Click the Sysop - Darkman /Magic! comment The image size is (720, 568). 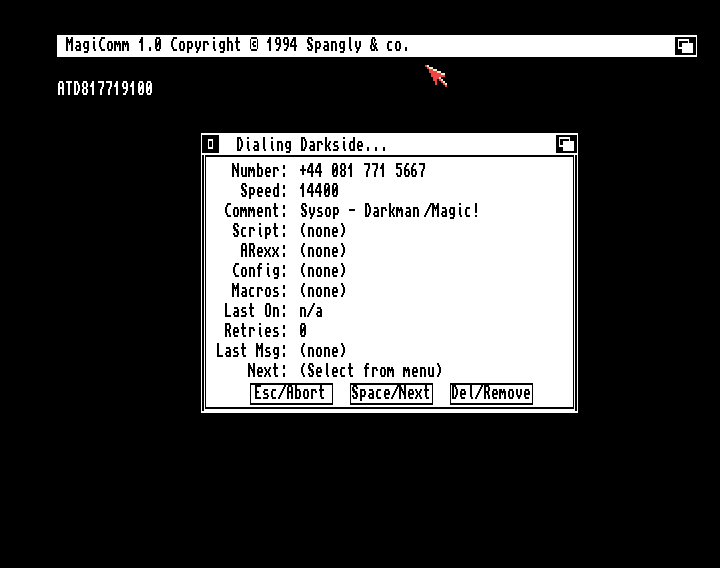tap(389, 211)
